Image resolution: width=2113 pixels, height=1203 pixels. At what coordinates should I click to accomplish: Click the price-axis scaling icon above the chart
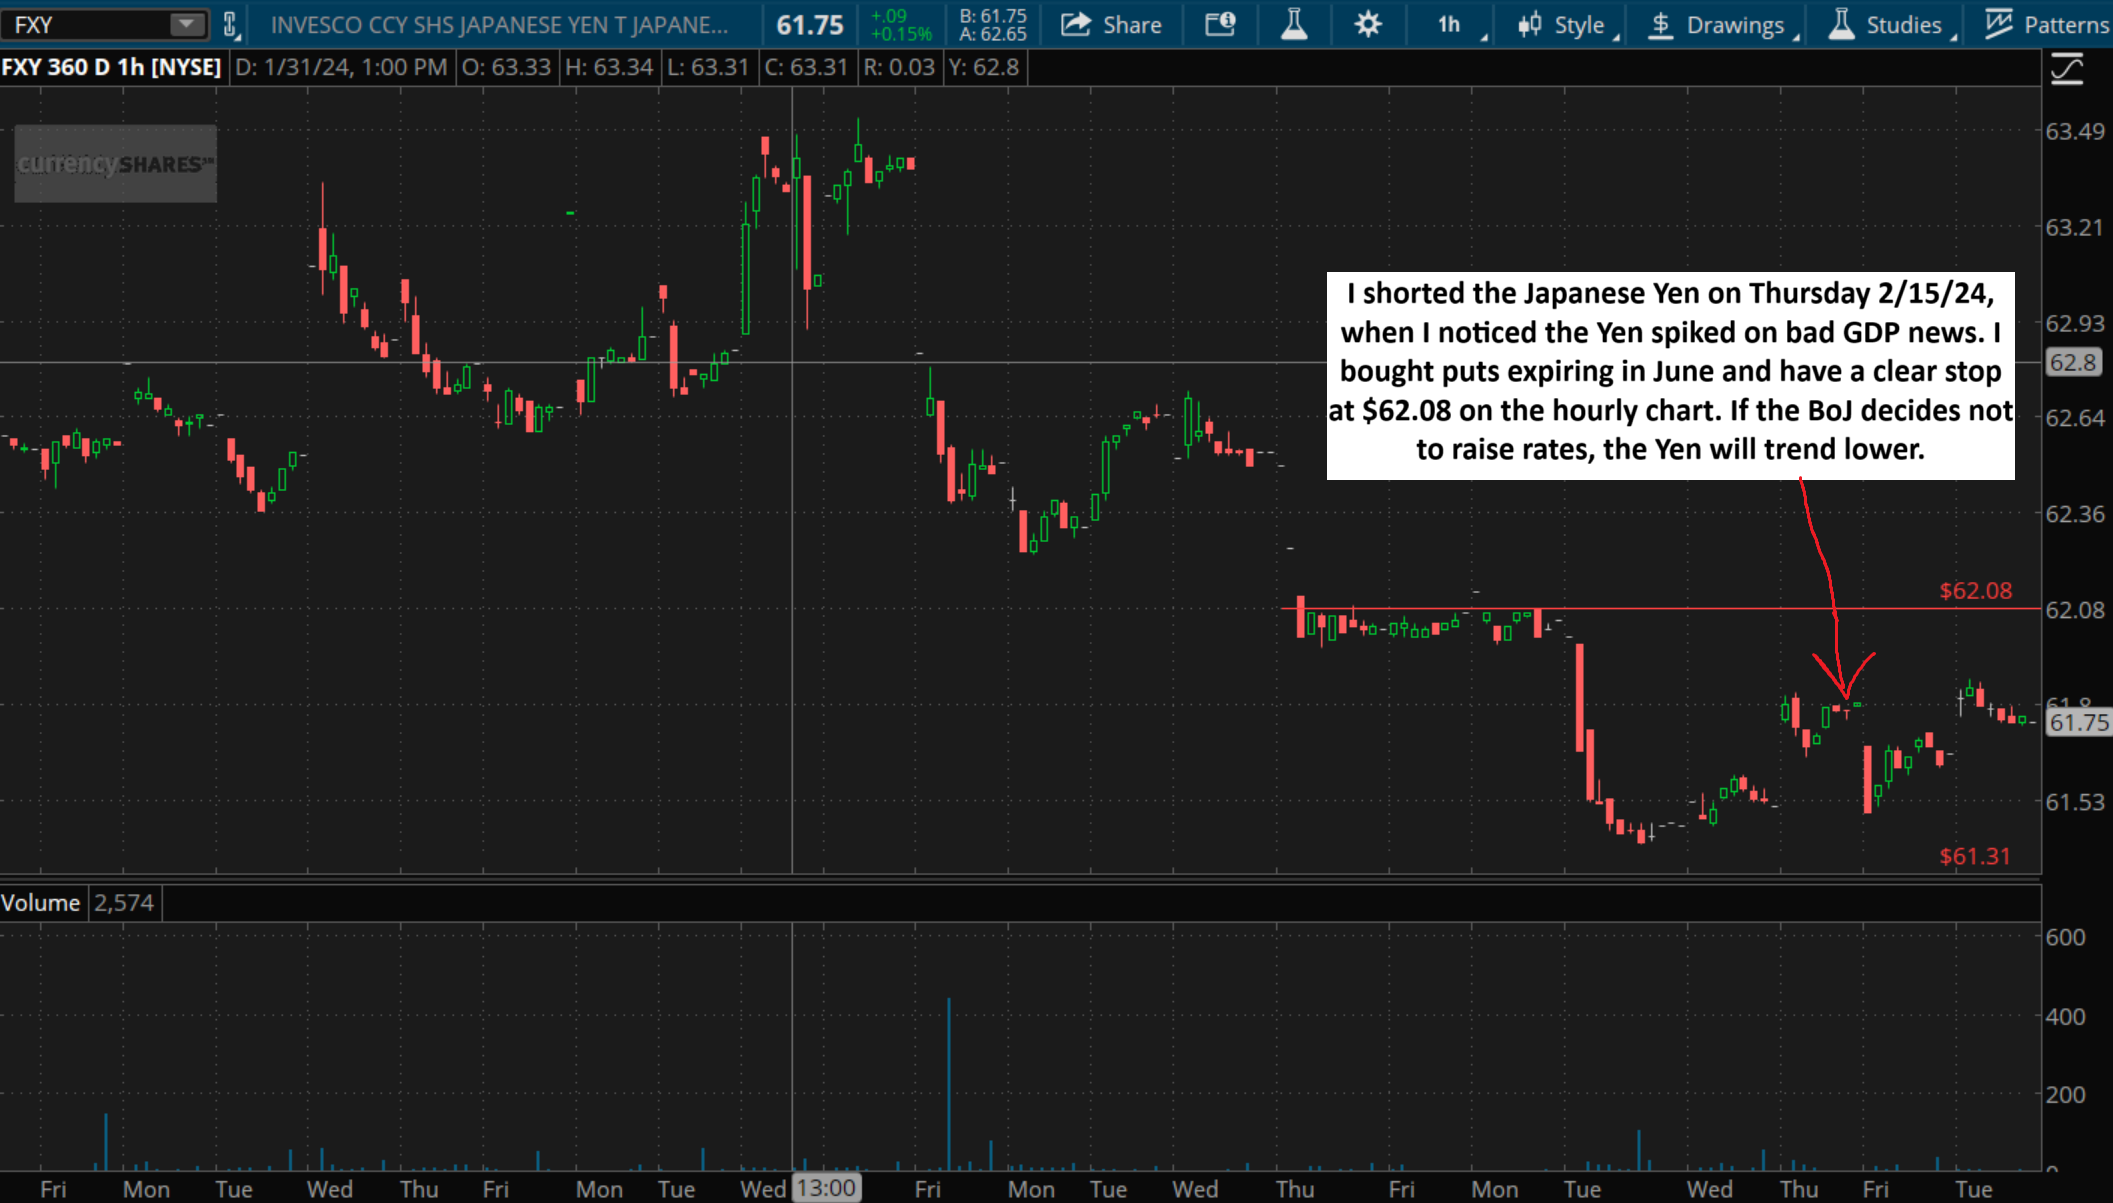pyautogui.click(x=2066, y=67)
